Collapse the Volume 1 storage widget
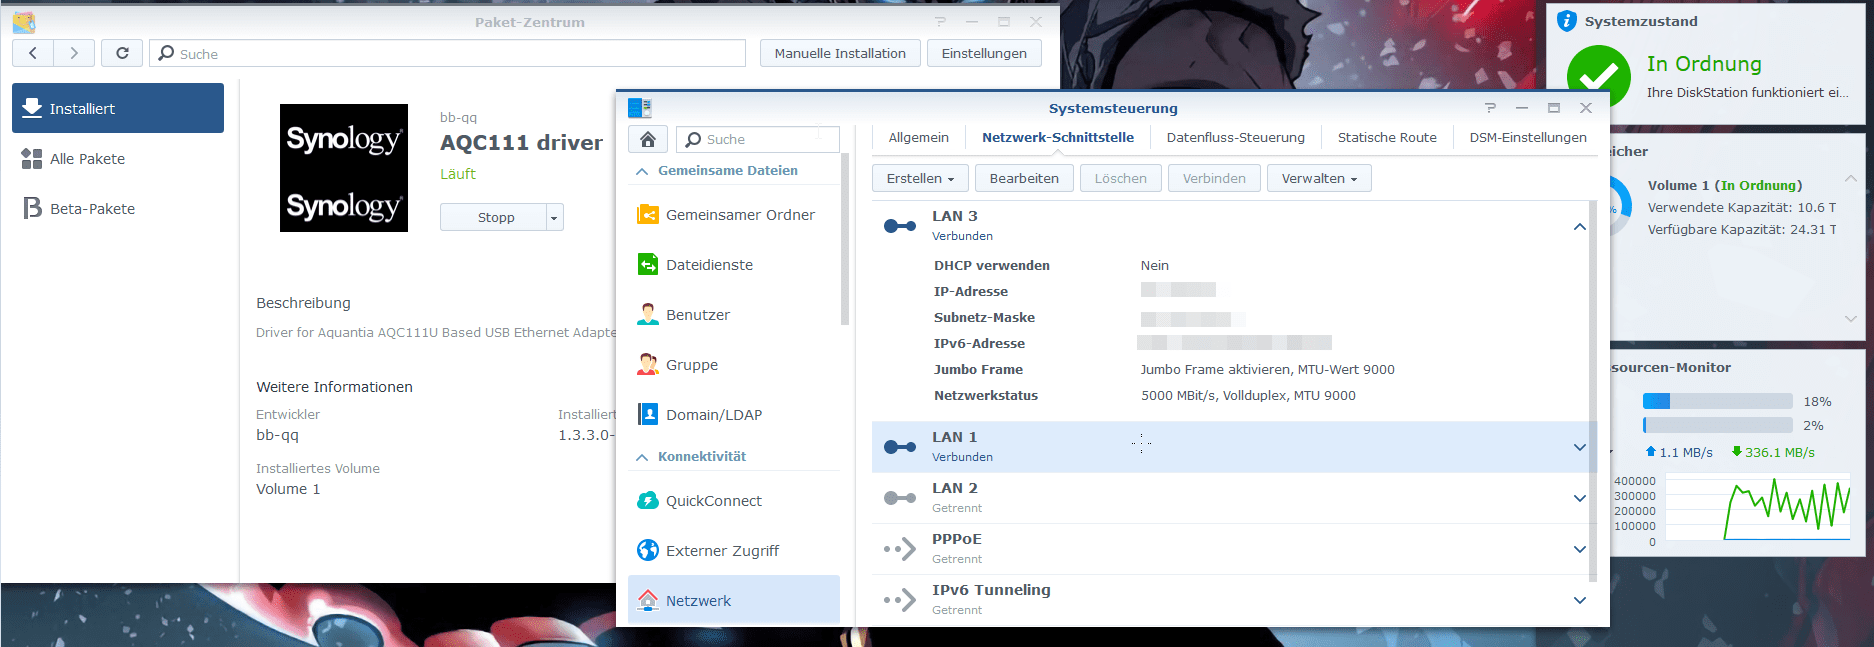This screenshot has width=1874, height=647. (x=1851, y=179)
